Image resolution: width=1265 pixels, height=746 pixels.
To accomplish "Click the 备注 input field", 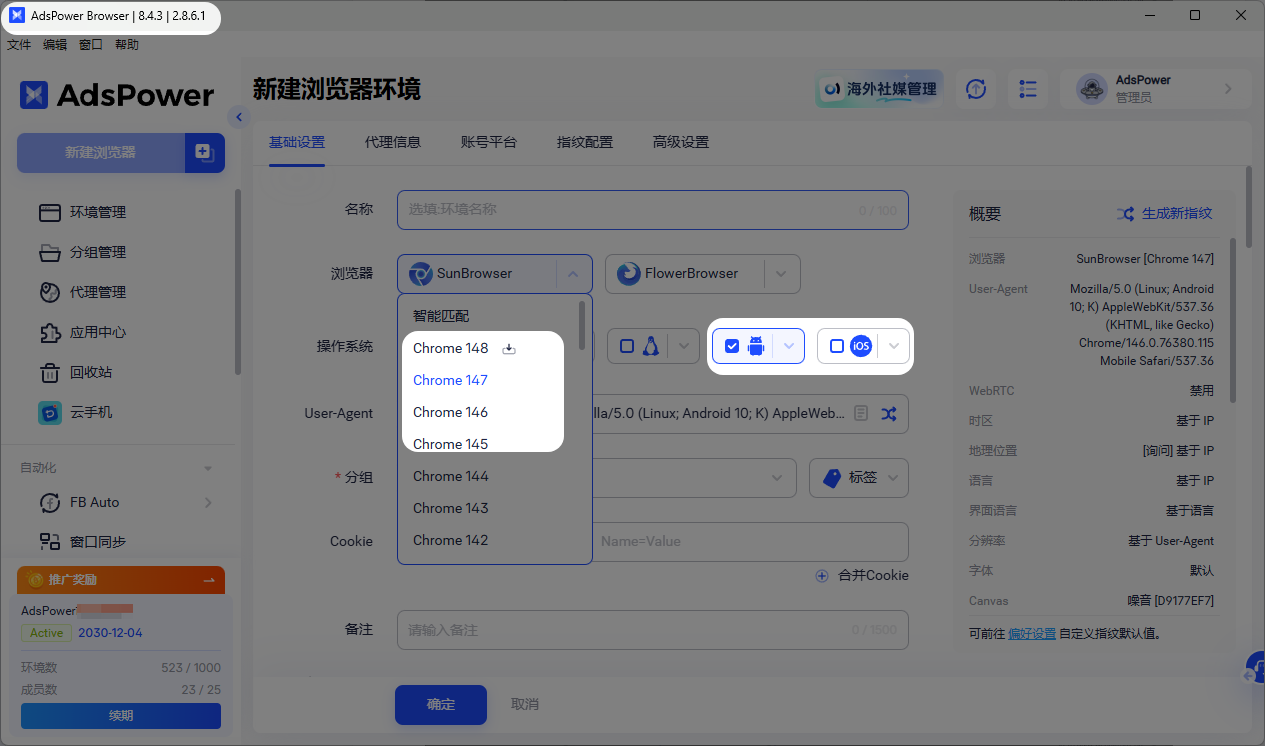I will [x=653, y=630].
